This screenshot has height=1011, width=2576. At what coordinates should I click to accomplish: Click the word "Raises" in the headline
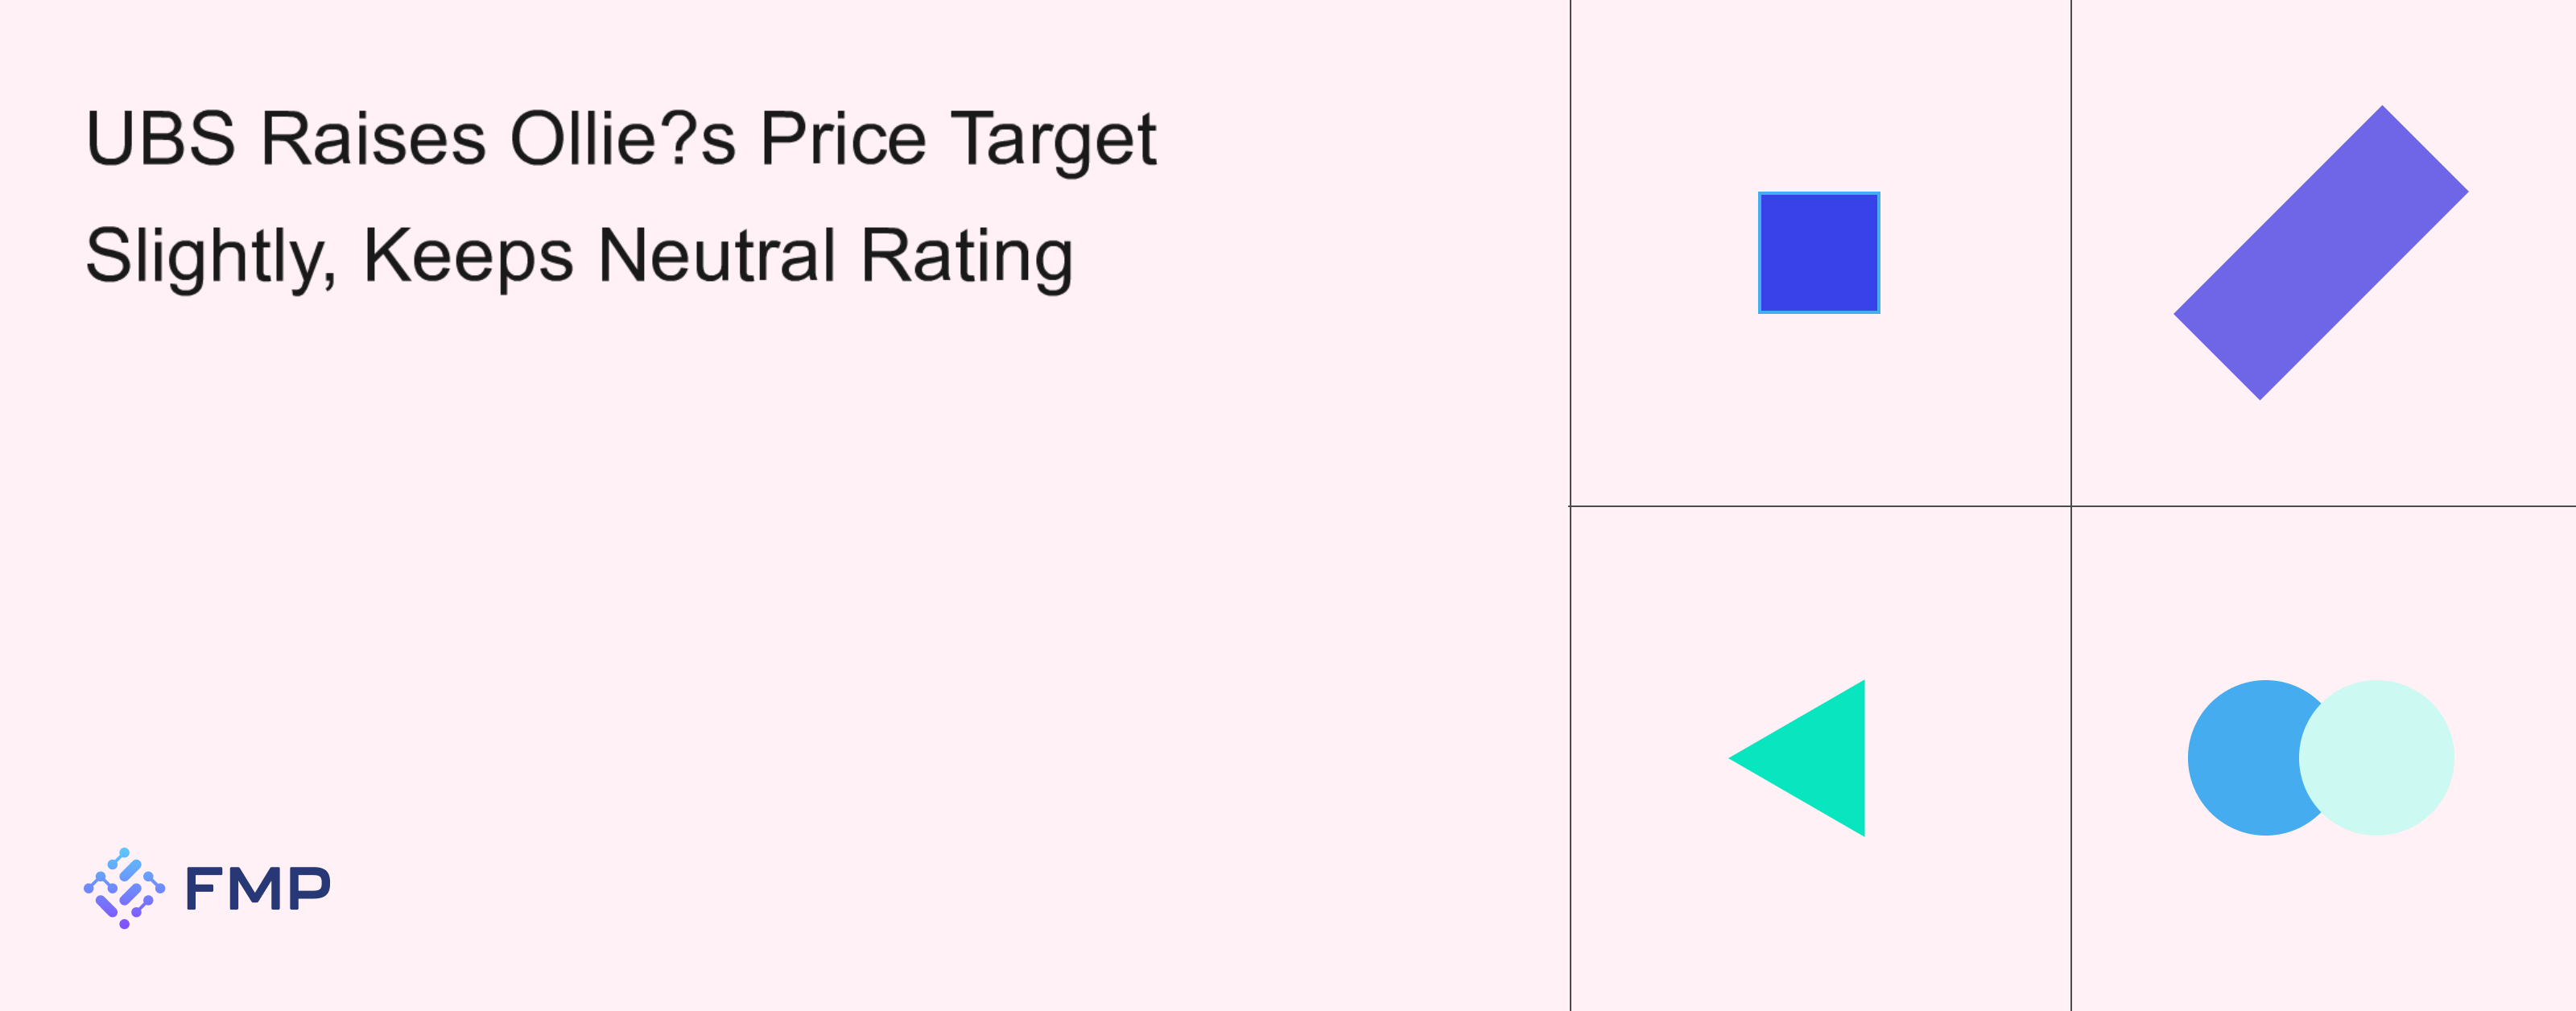pyautogui.click(x=373, y=138)
